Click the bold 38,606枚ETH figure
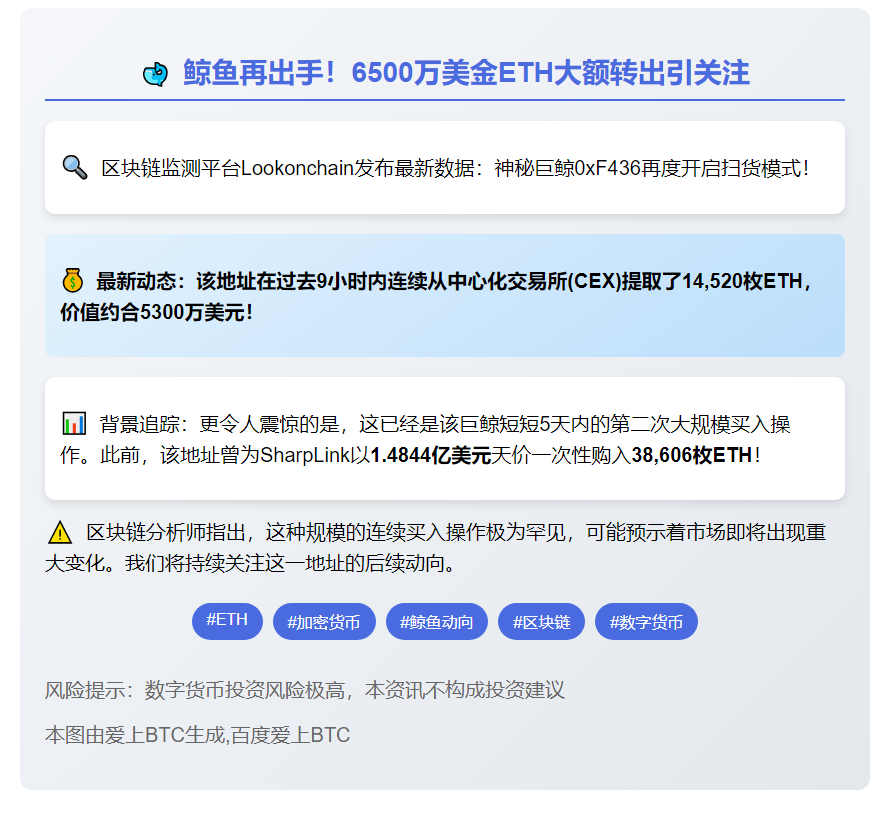 (691, 455)
